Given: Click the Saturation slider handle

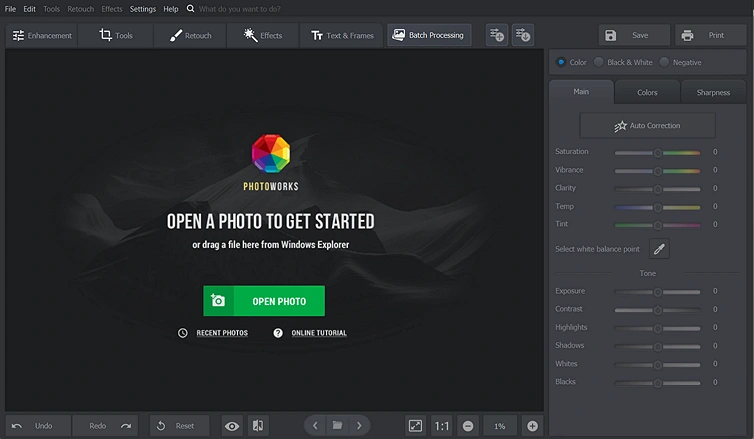Looking at the screenshot, I should point(657,153).
